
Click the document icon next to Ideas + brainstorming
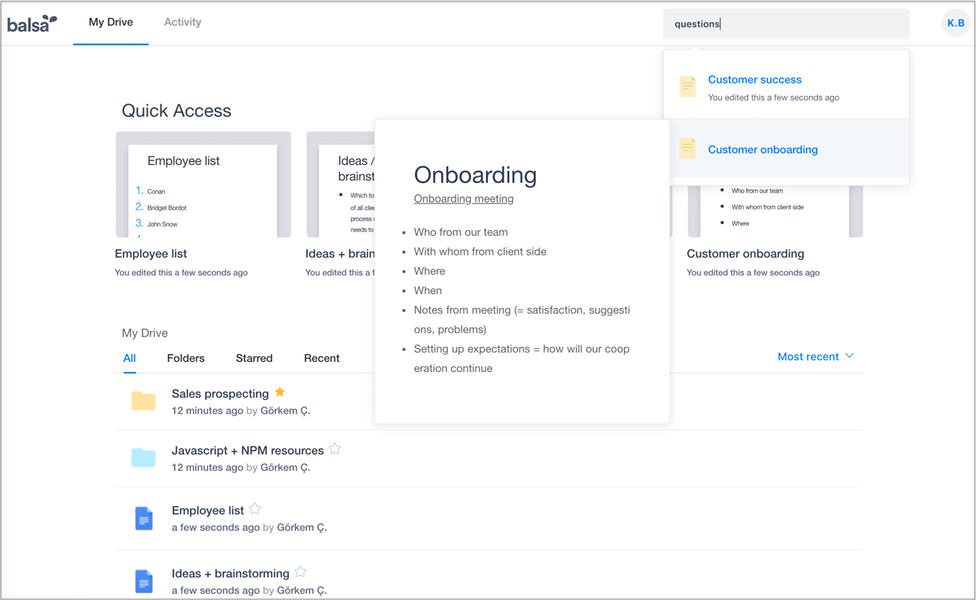point(143,580)
